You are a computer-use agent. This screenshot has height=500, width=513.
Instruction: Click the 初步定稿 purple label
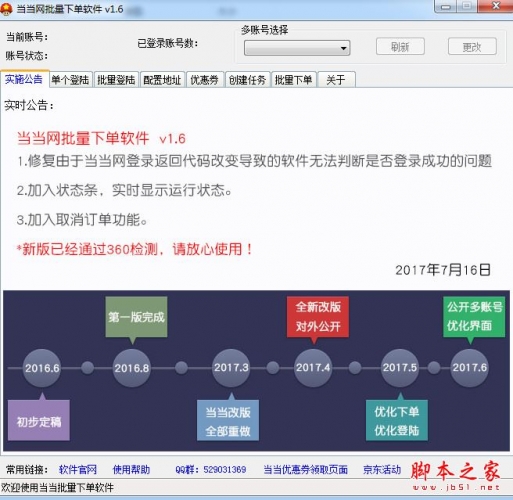point(39,420)
